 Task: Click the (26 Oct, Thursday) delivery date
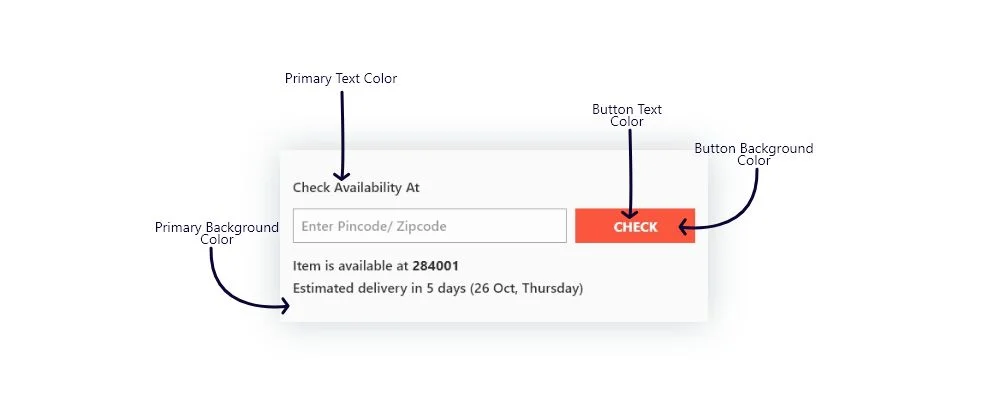click(526, 289)
